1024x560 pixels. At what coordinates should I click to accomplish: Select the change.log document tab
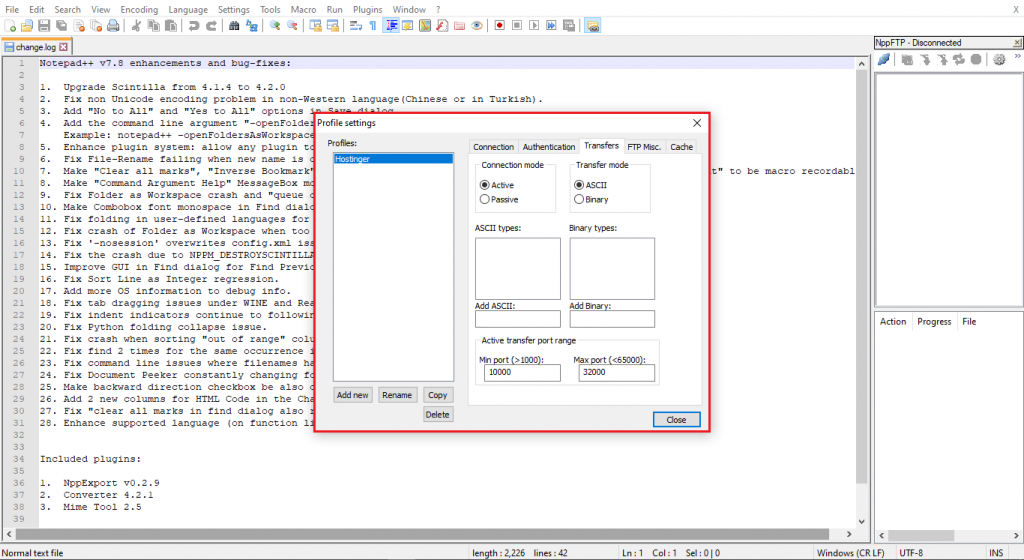[x=35, y=47]
